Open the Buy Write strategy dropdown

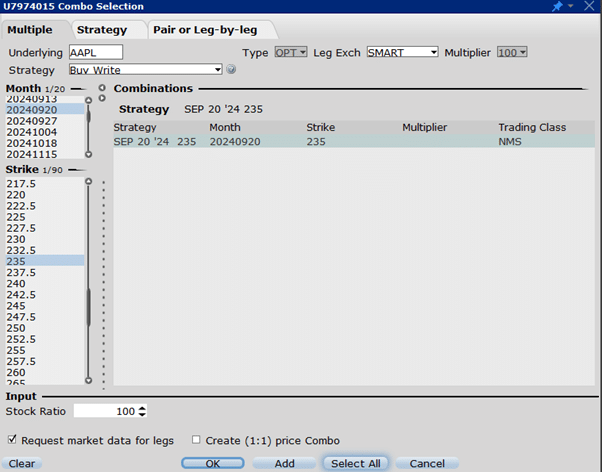tap(146, 70)
